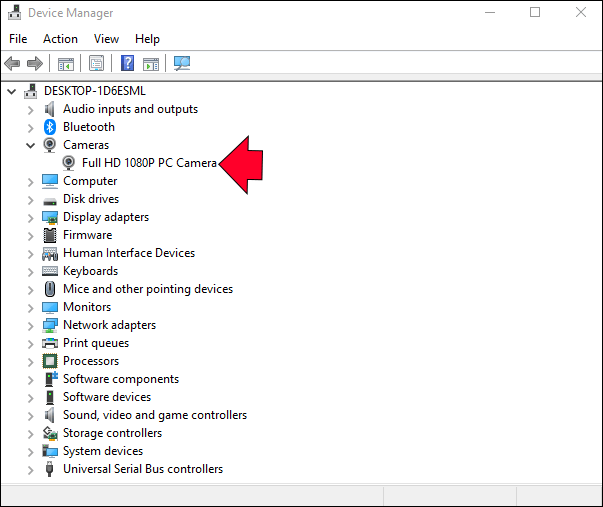Click the Print queues printer icon
This screenshot has height=507, width=603.
[x=50, y=343]
